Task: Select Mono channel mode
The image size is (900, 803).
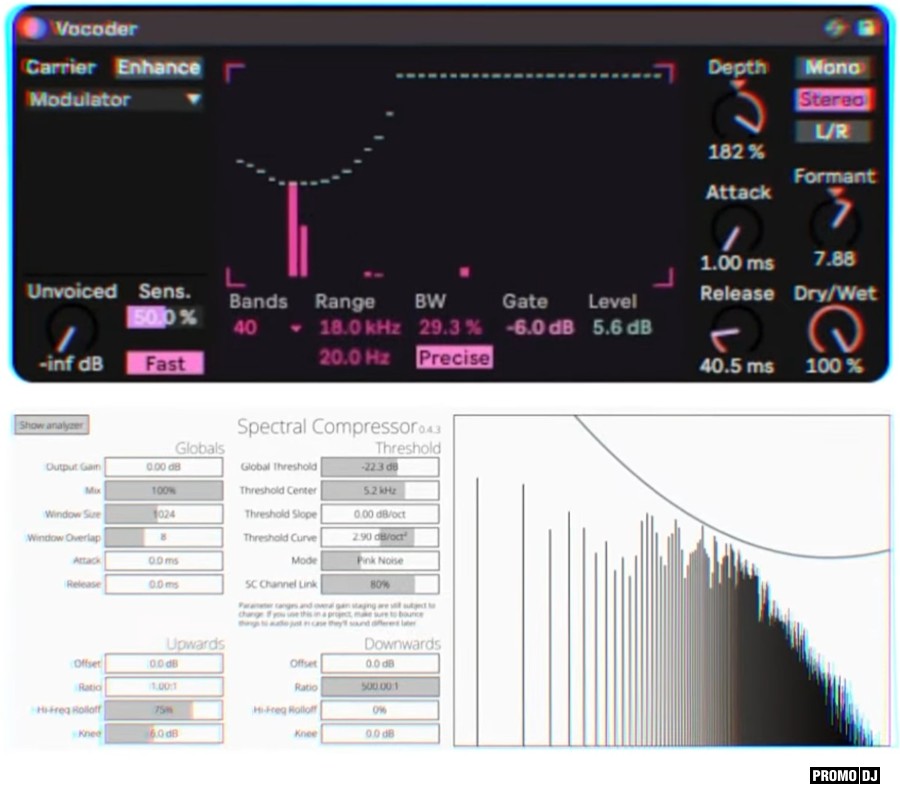Action: tap(832, 67)
